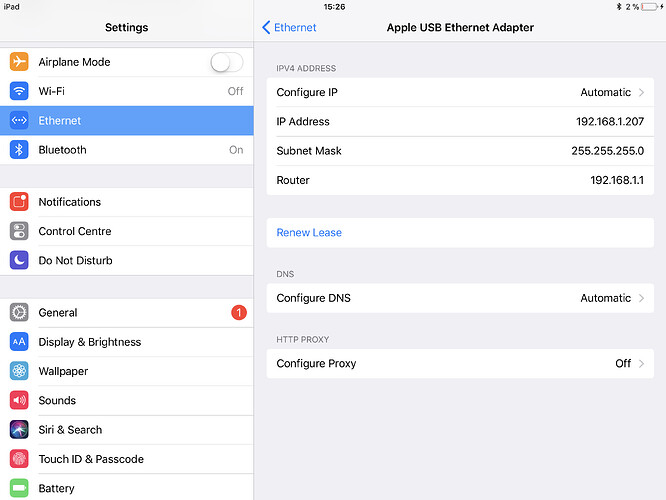Tap the IP Address field row
The height and width of the screenshot is (500, 666).
coord(460,122)
